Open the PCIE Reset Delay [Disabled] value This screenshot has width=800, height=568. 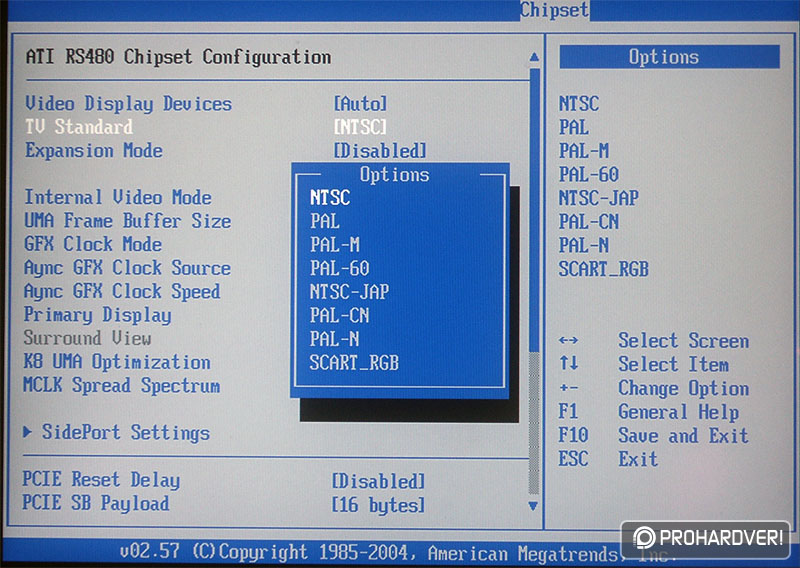point(378,481)
